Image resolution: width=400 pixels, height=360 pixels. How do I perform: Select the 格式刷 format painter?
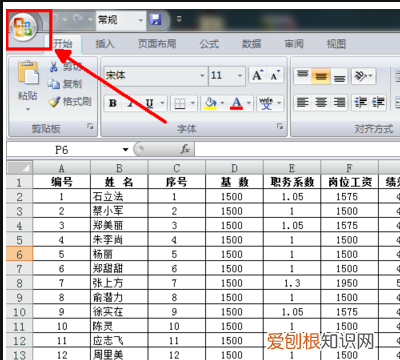70,101
